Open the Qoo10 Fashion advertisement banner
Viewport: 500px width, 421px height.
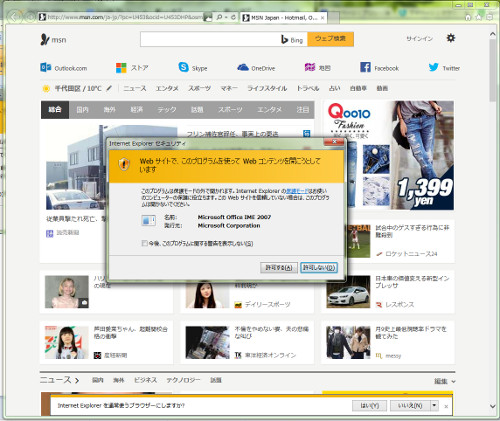point(389,155)
